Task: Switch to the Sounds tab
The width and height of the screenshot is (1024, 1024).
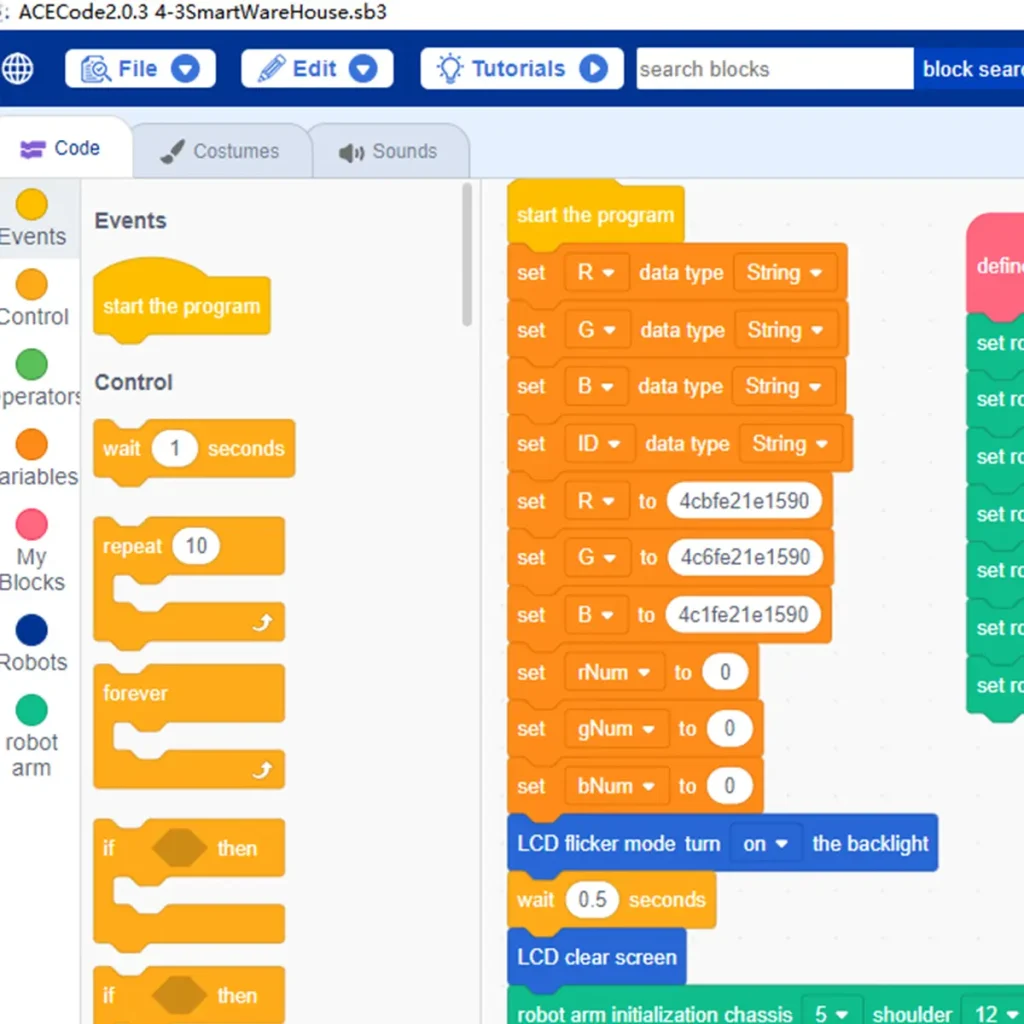Action: click(x=389, y=151)
